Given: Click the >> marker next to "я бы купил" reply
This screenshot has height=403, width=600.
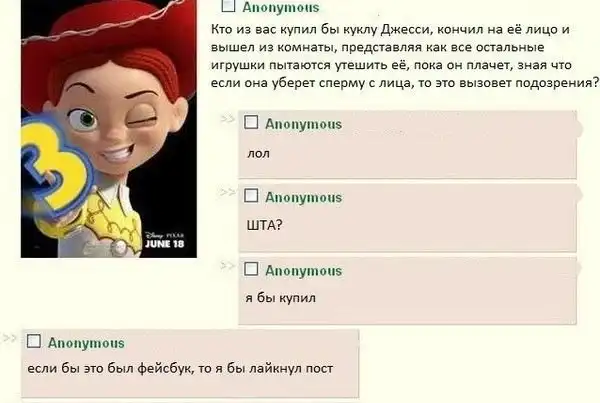Looking at the screenshot, I should [227, 265].
